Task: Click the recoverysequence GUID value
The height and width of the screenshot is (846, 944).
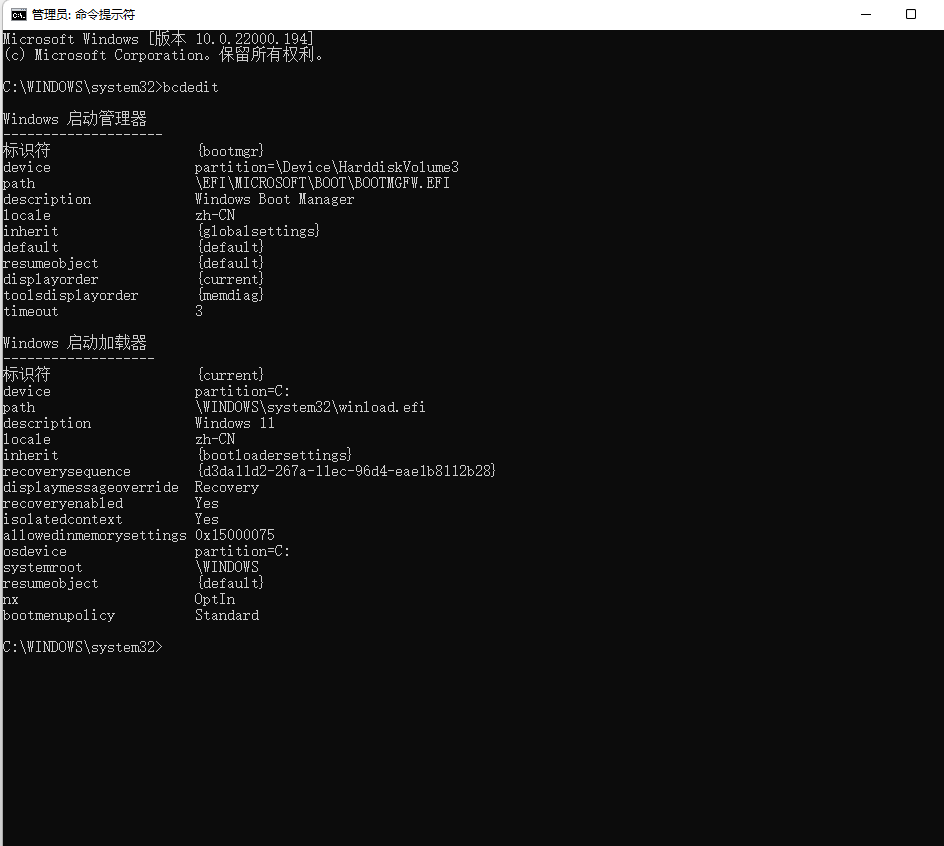Action: (x=347, y=471)
